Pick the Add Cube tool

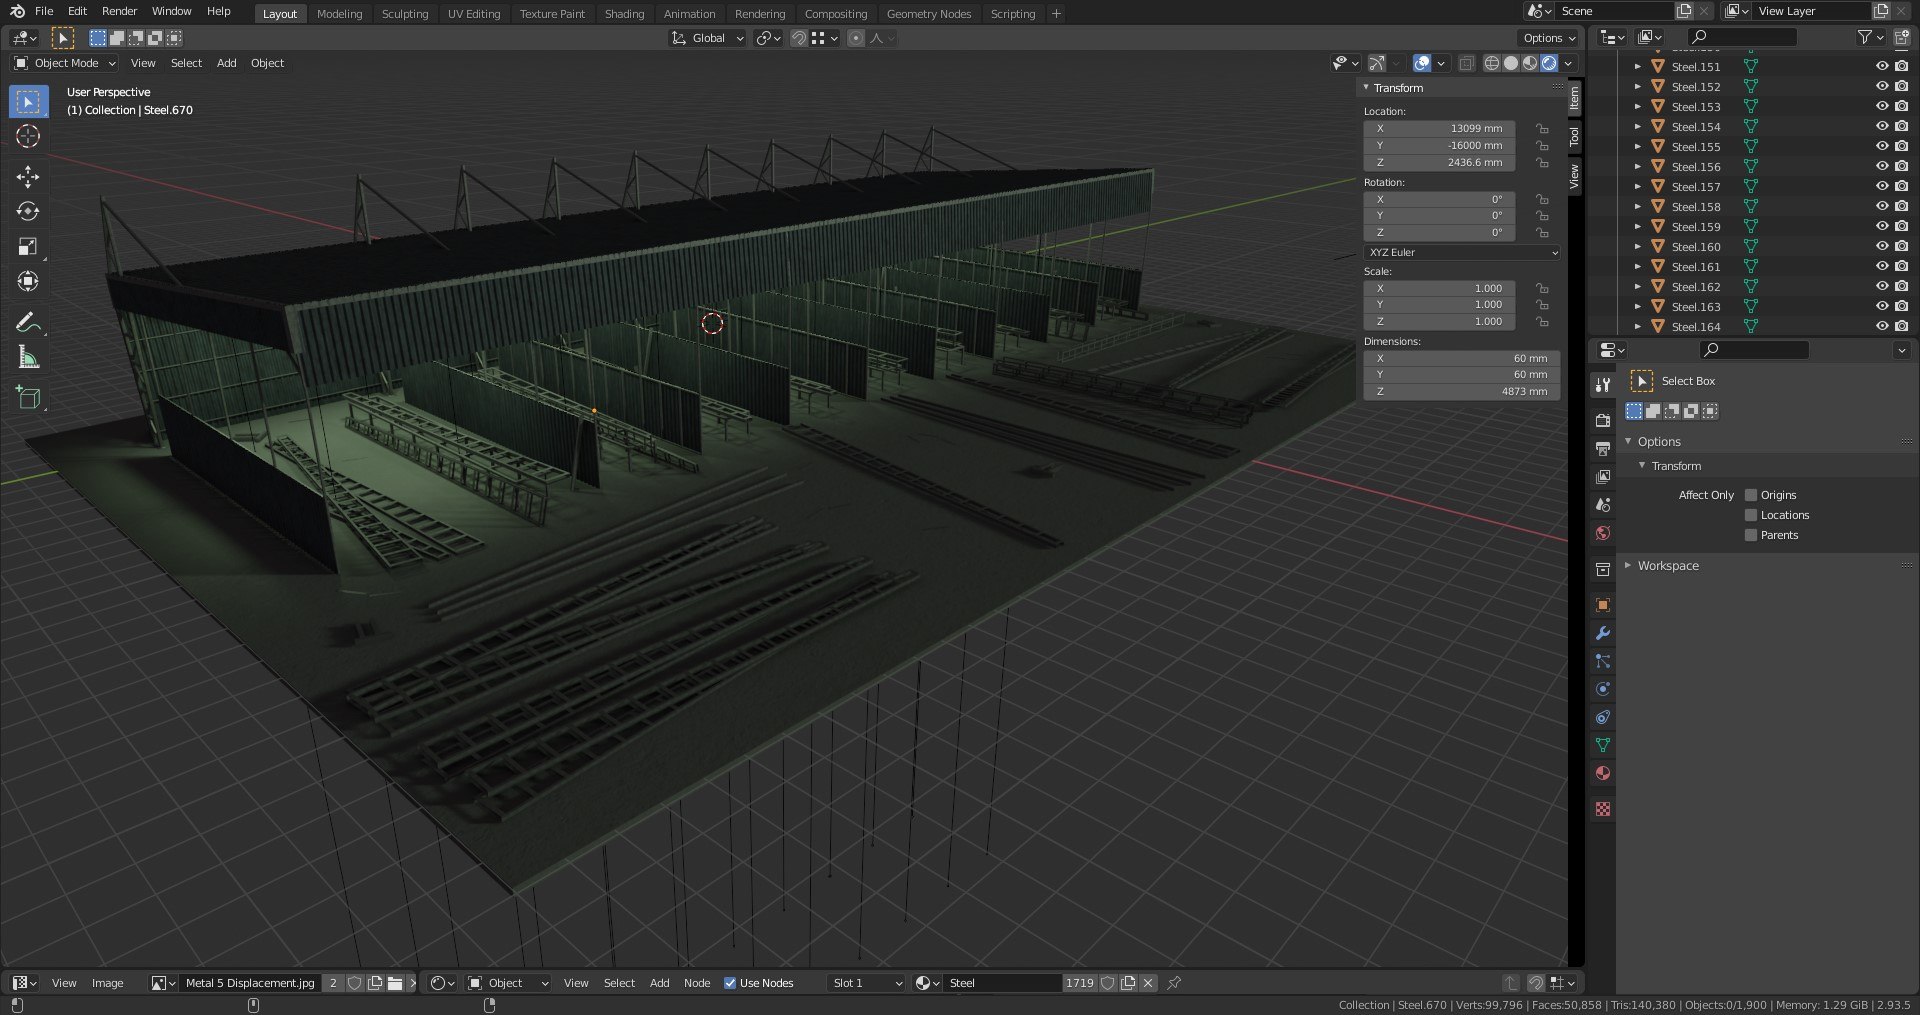(x=28, y=397)
